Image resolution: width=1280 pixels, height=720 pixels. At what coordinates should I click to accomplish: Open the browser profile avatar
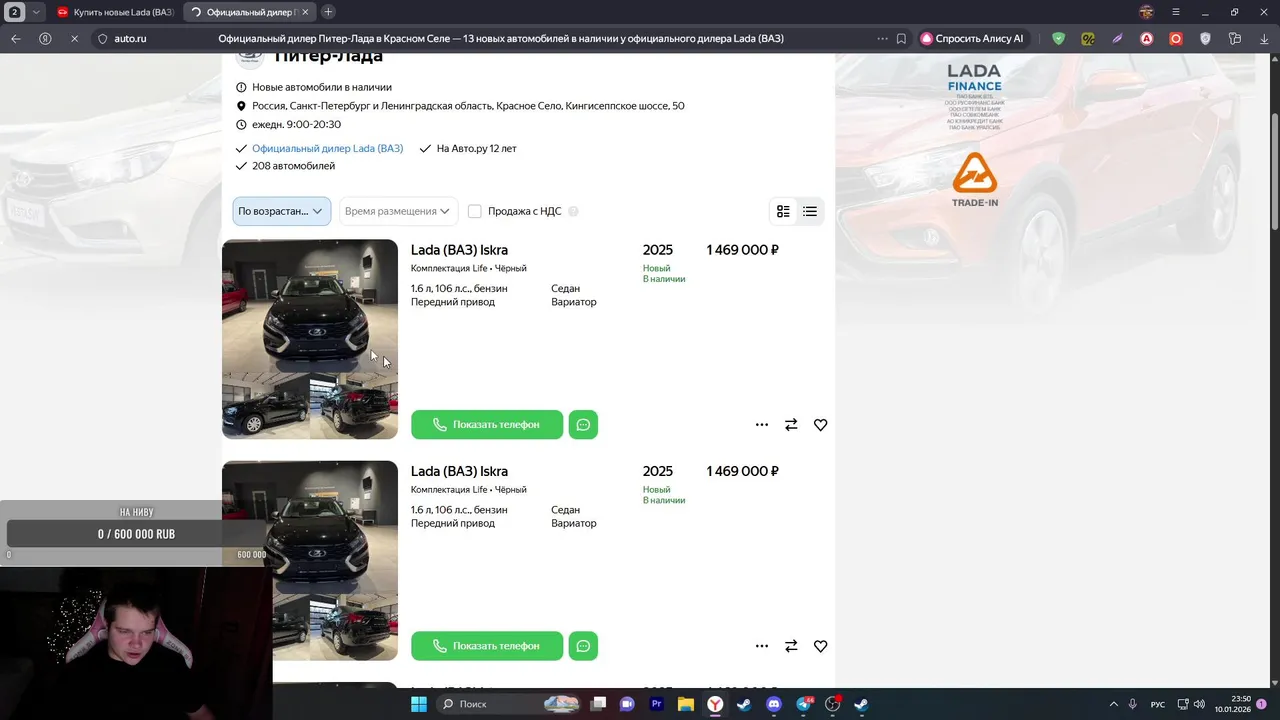[x=1147, y=12]
